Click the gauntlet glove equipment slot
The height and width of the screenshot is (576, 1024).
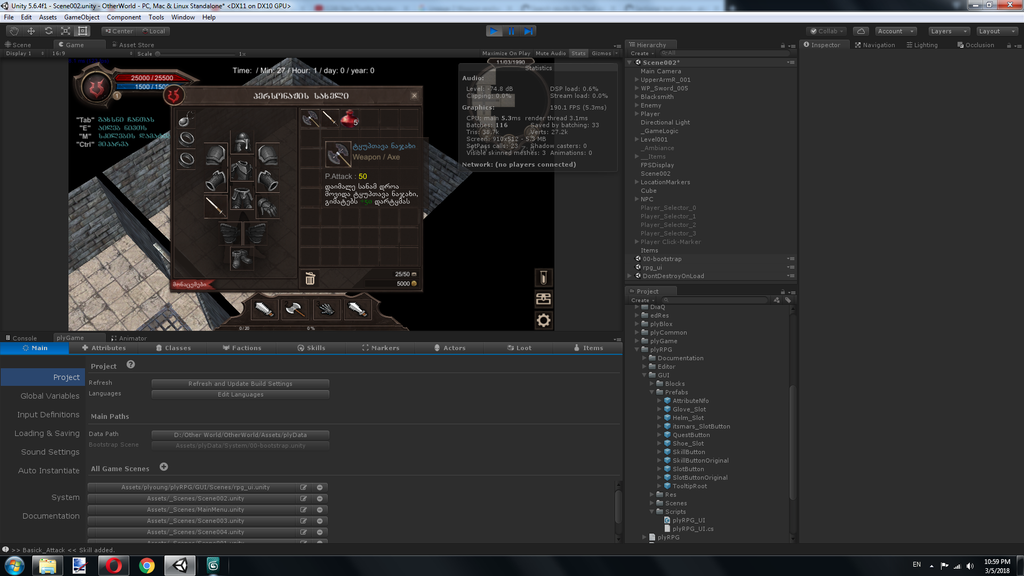click(267, 206)
